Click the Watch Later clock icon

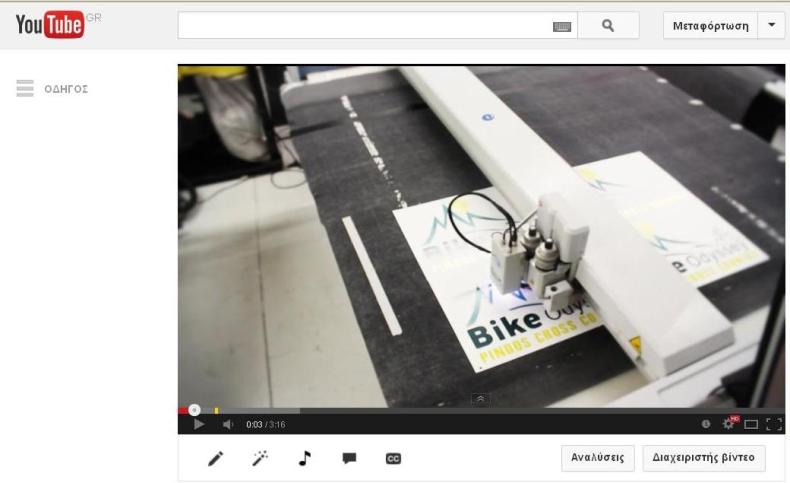[706, 424]
